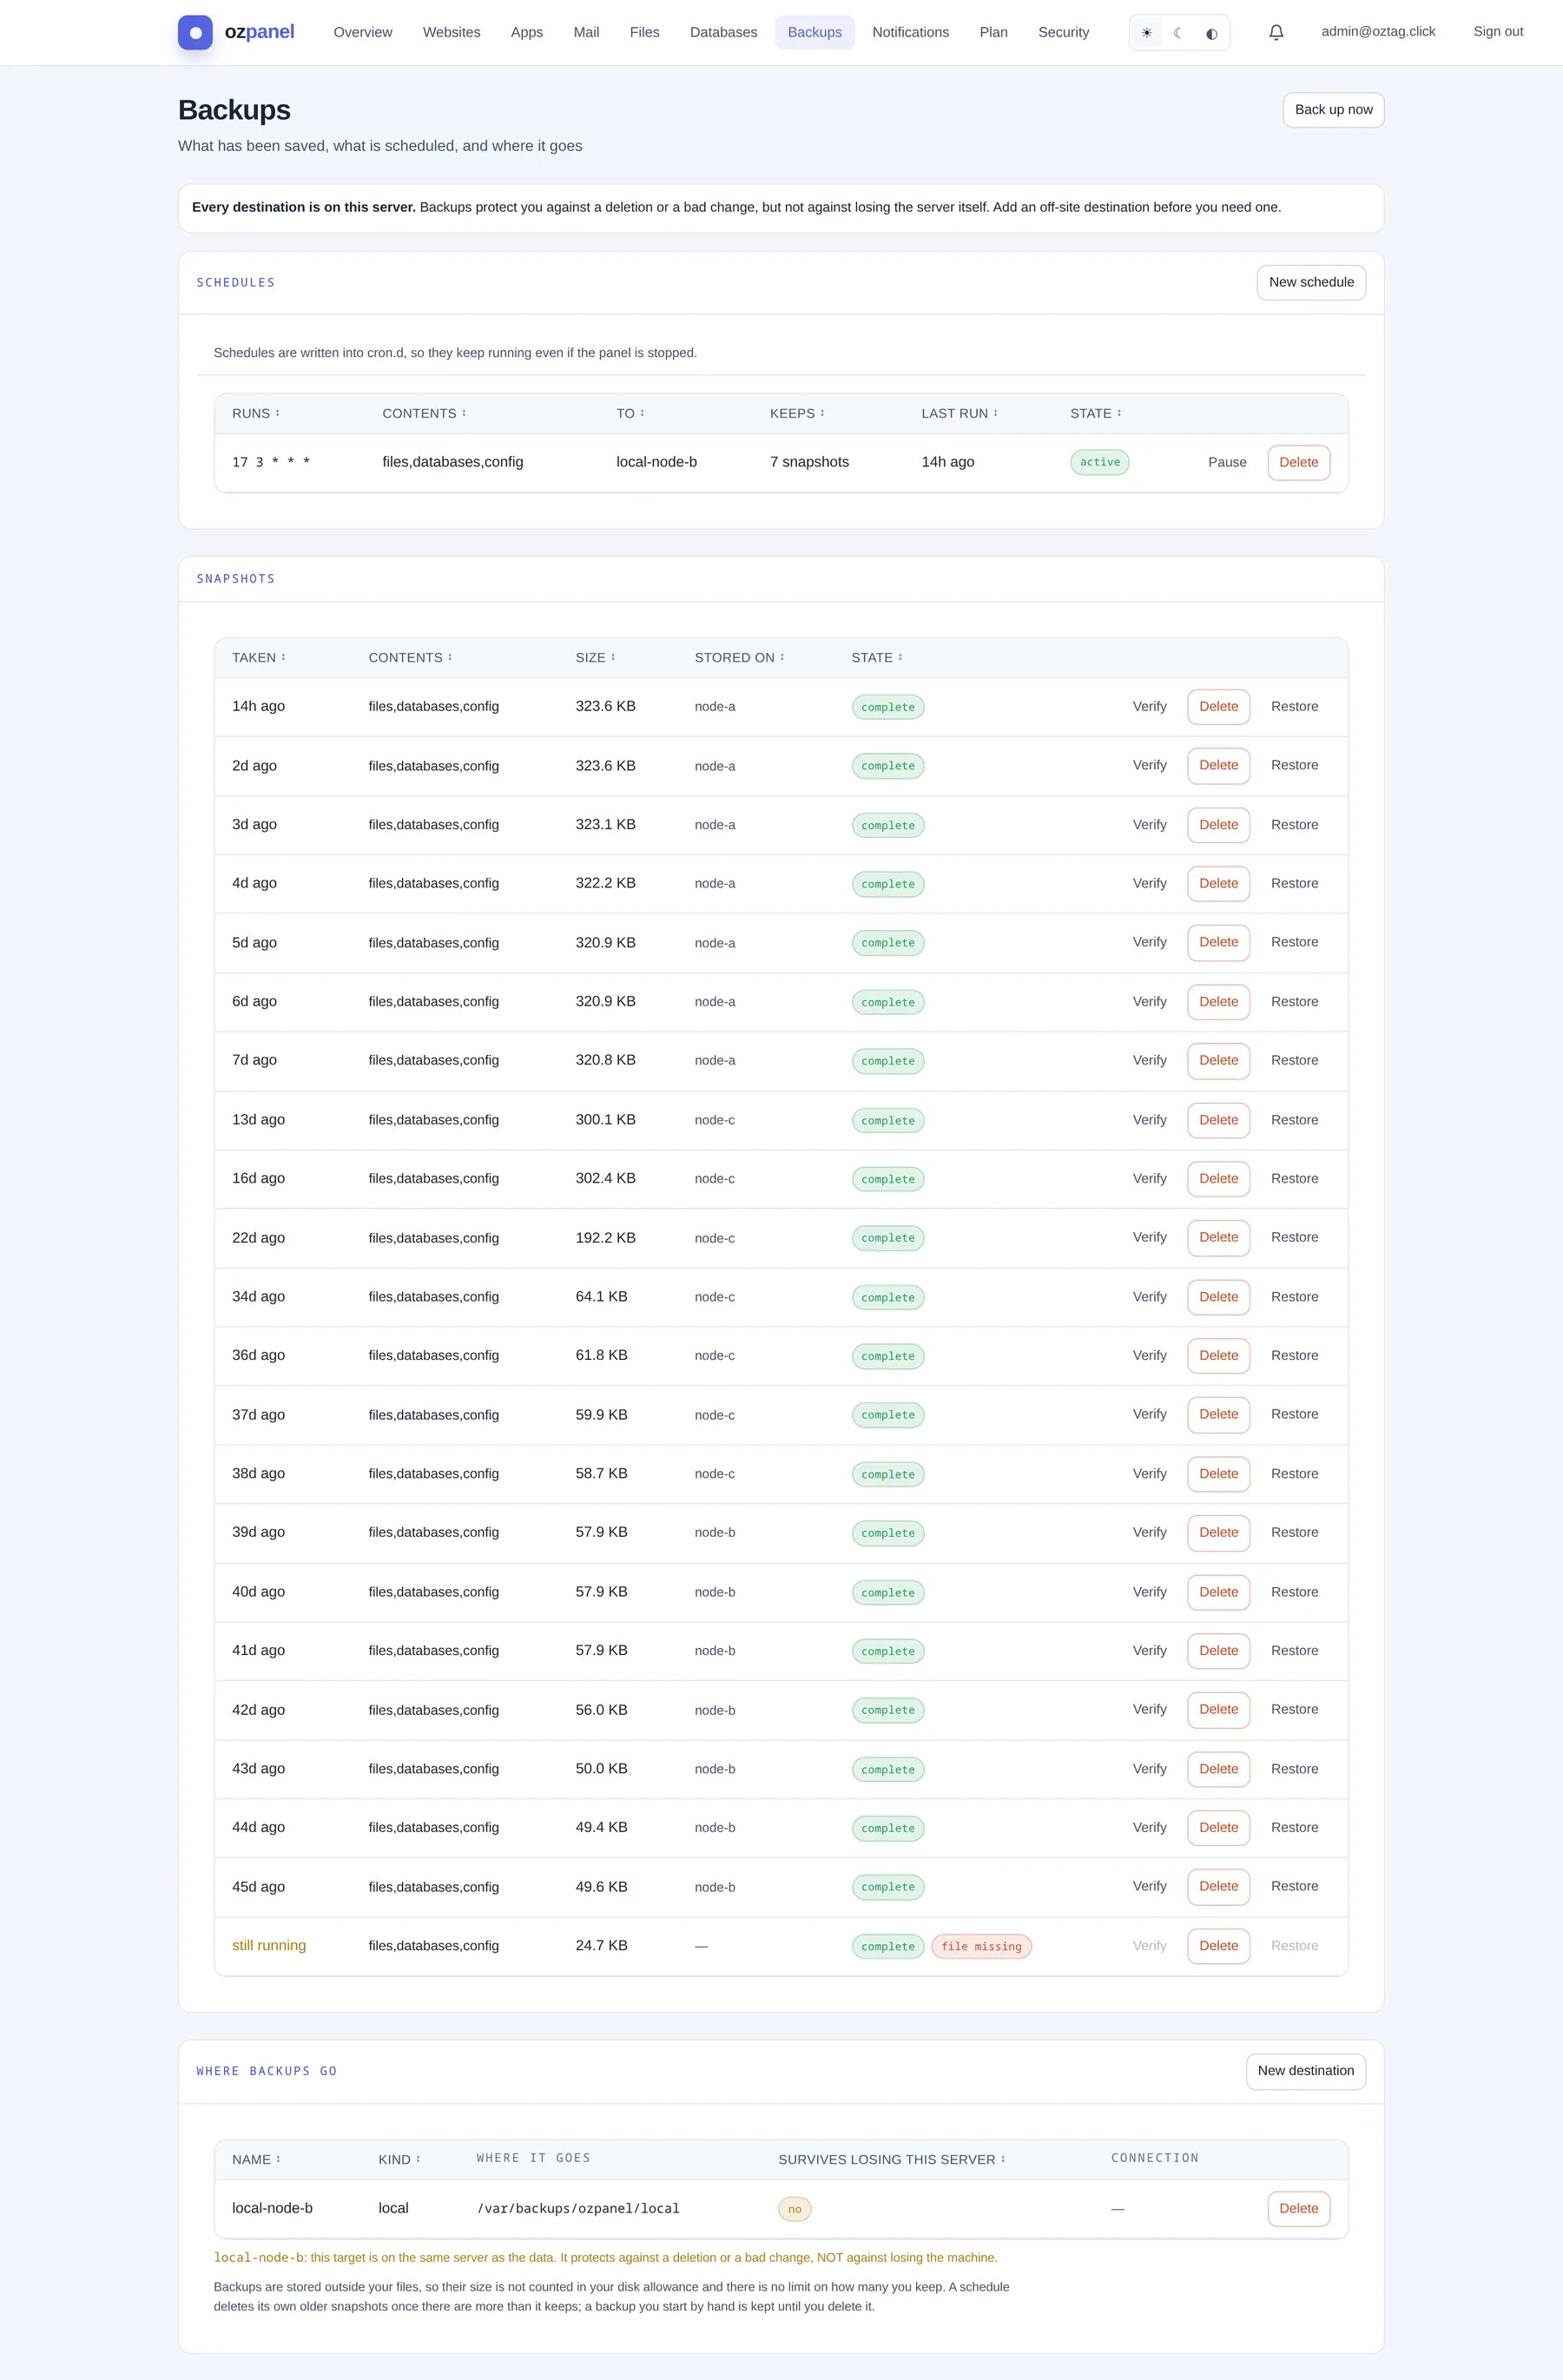Sort schedules by To column
The image size is (1563, 2380).
[630, 413]
